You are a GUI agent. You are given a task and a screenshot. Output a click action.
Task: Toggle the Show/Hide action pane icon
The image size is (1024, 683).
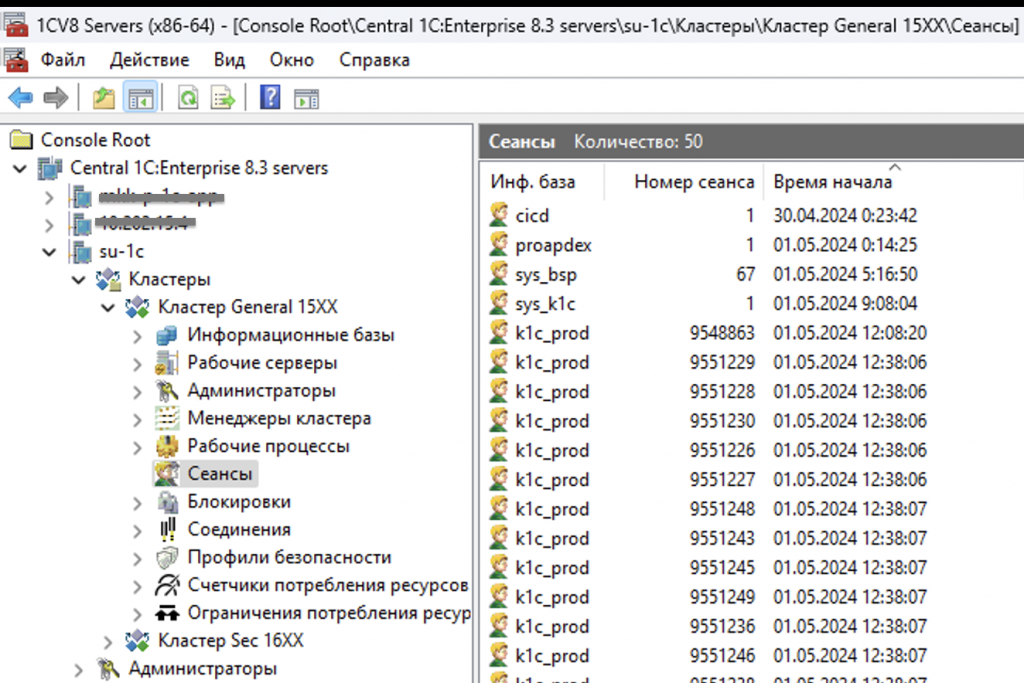coord(306,99)
